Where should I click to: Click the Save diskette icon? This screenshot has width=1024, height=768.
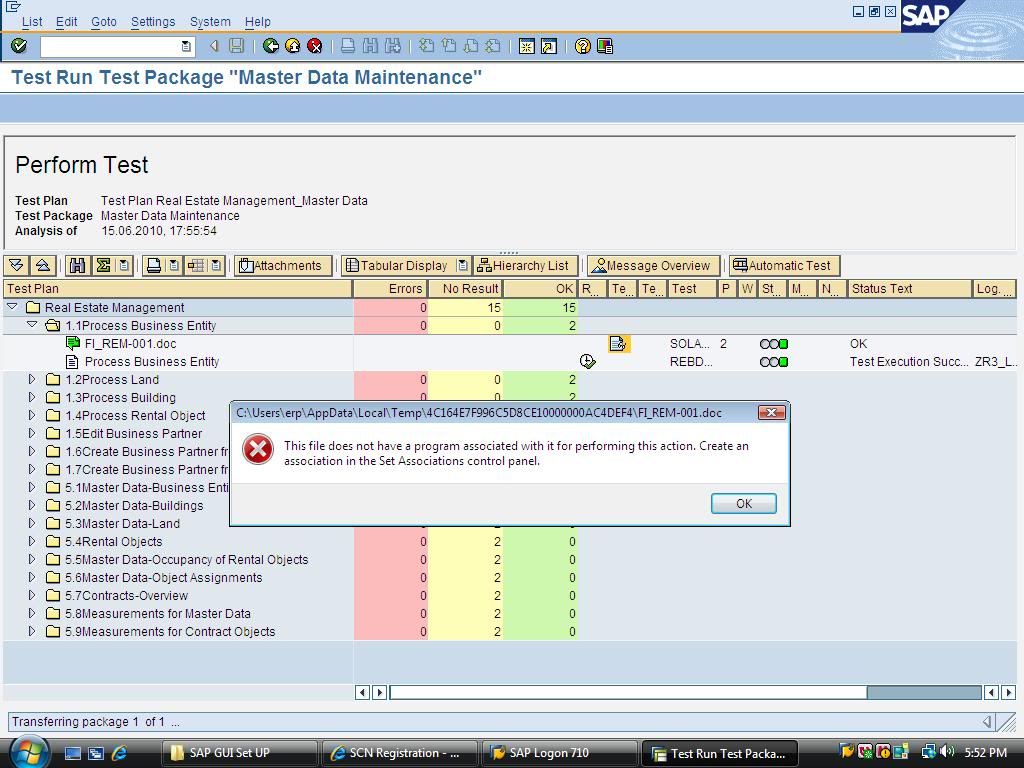[x=236, y=46]
